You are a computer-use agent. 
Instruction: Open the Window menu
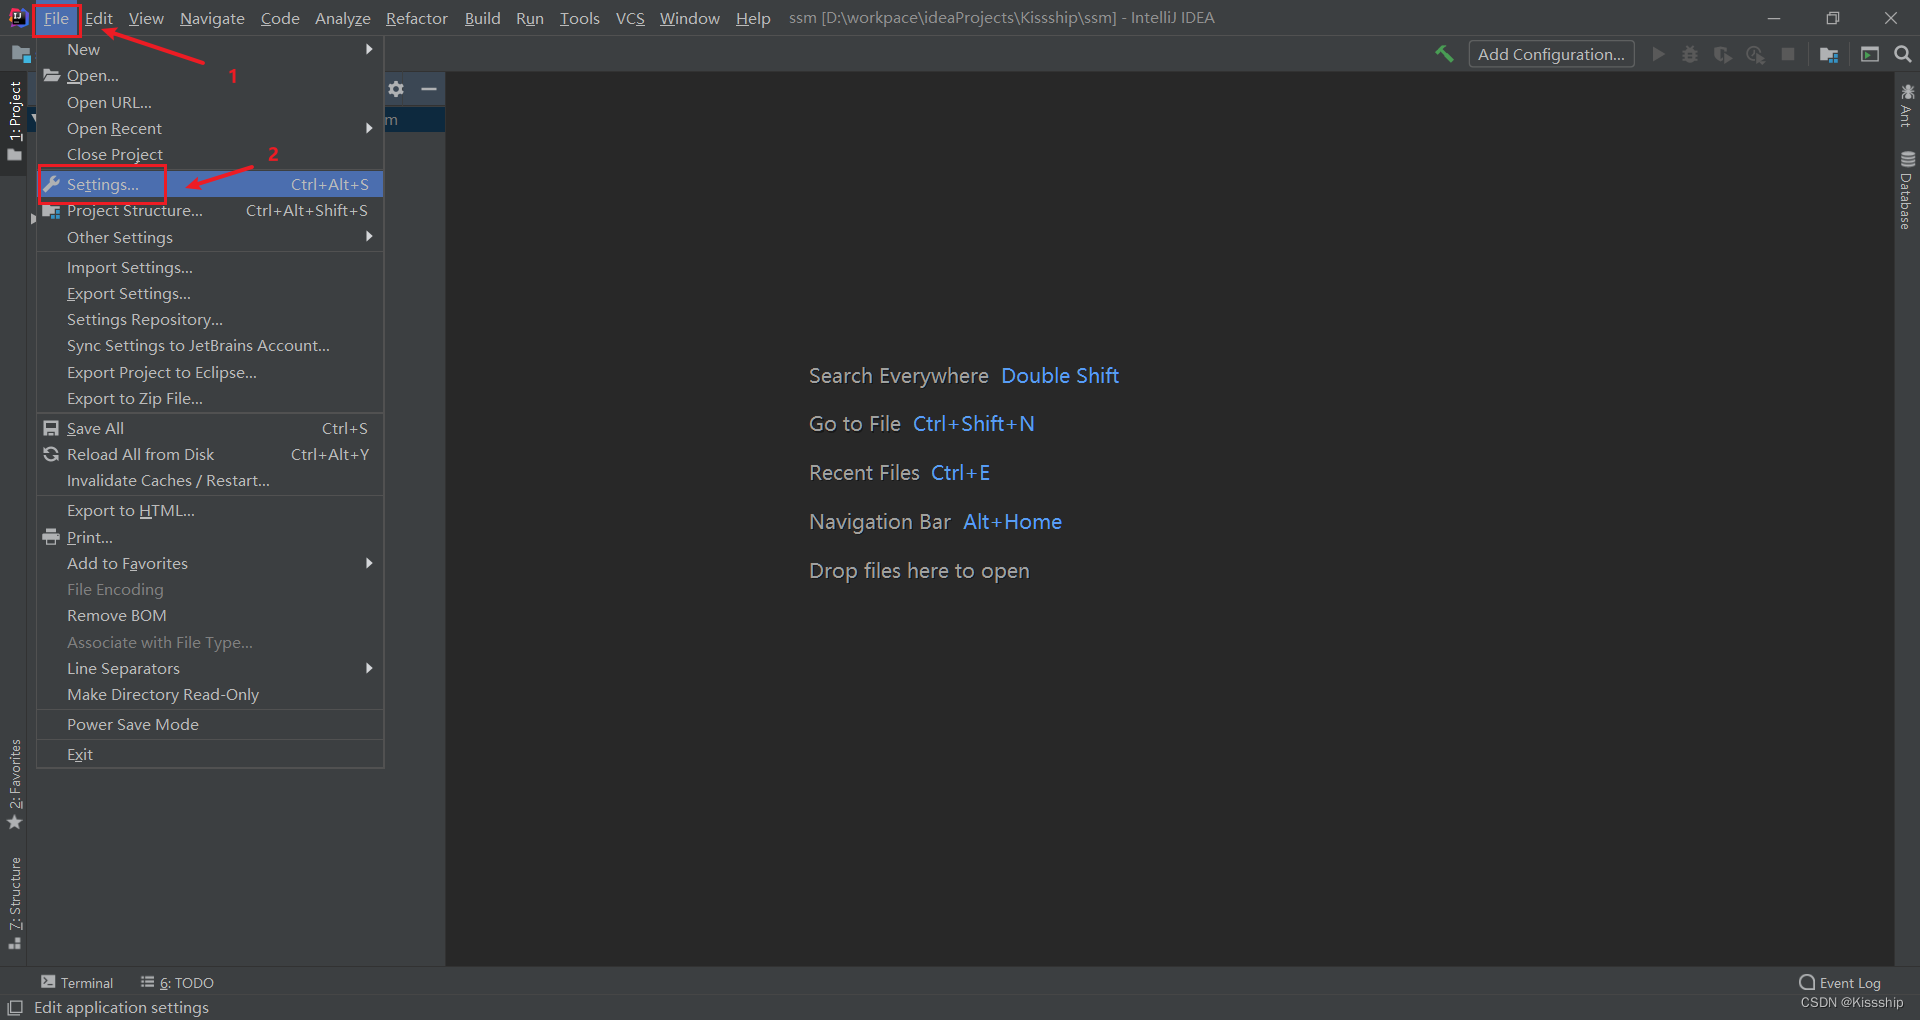pos(689,18)
